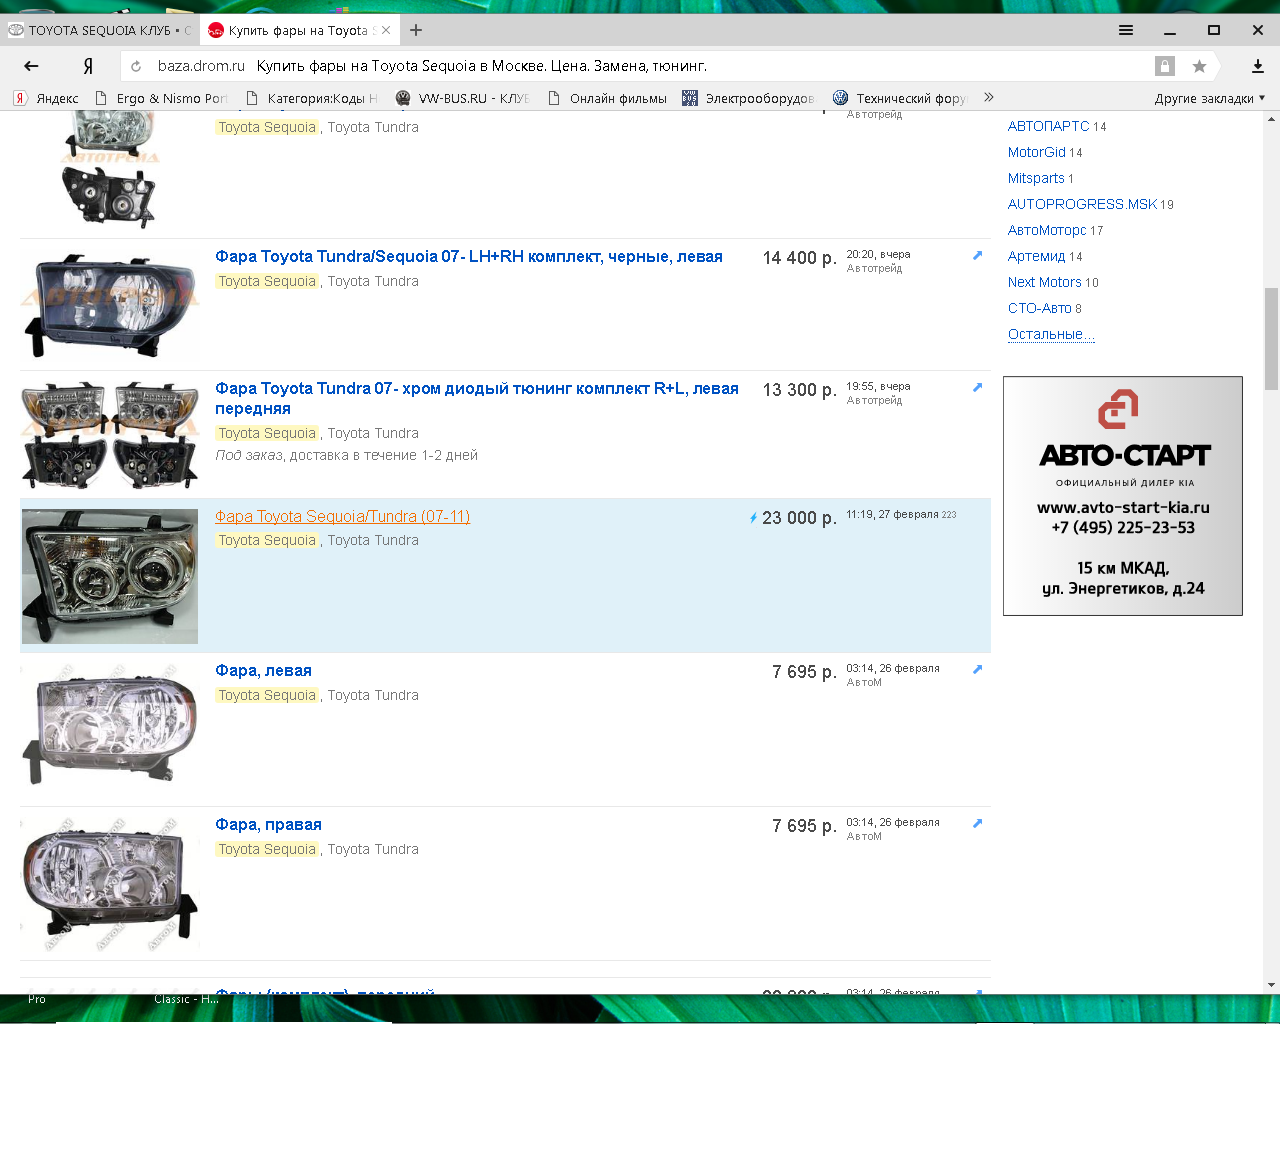
Task: Select the AUTOPROGRESS.MSK seller link
Action: (x=1082, y=204)
